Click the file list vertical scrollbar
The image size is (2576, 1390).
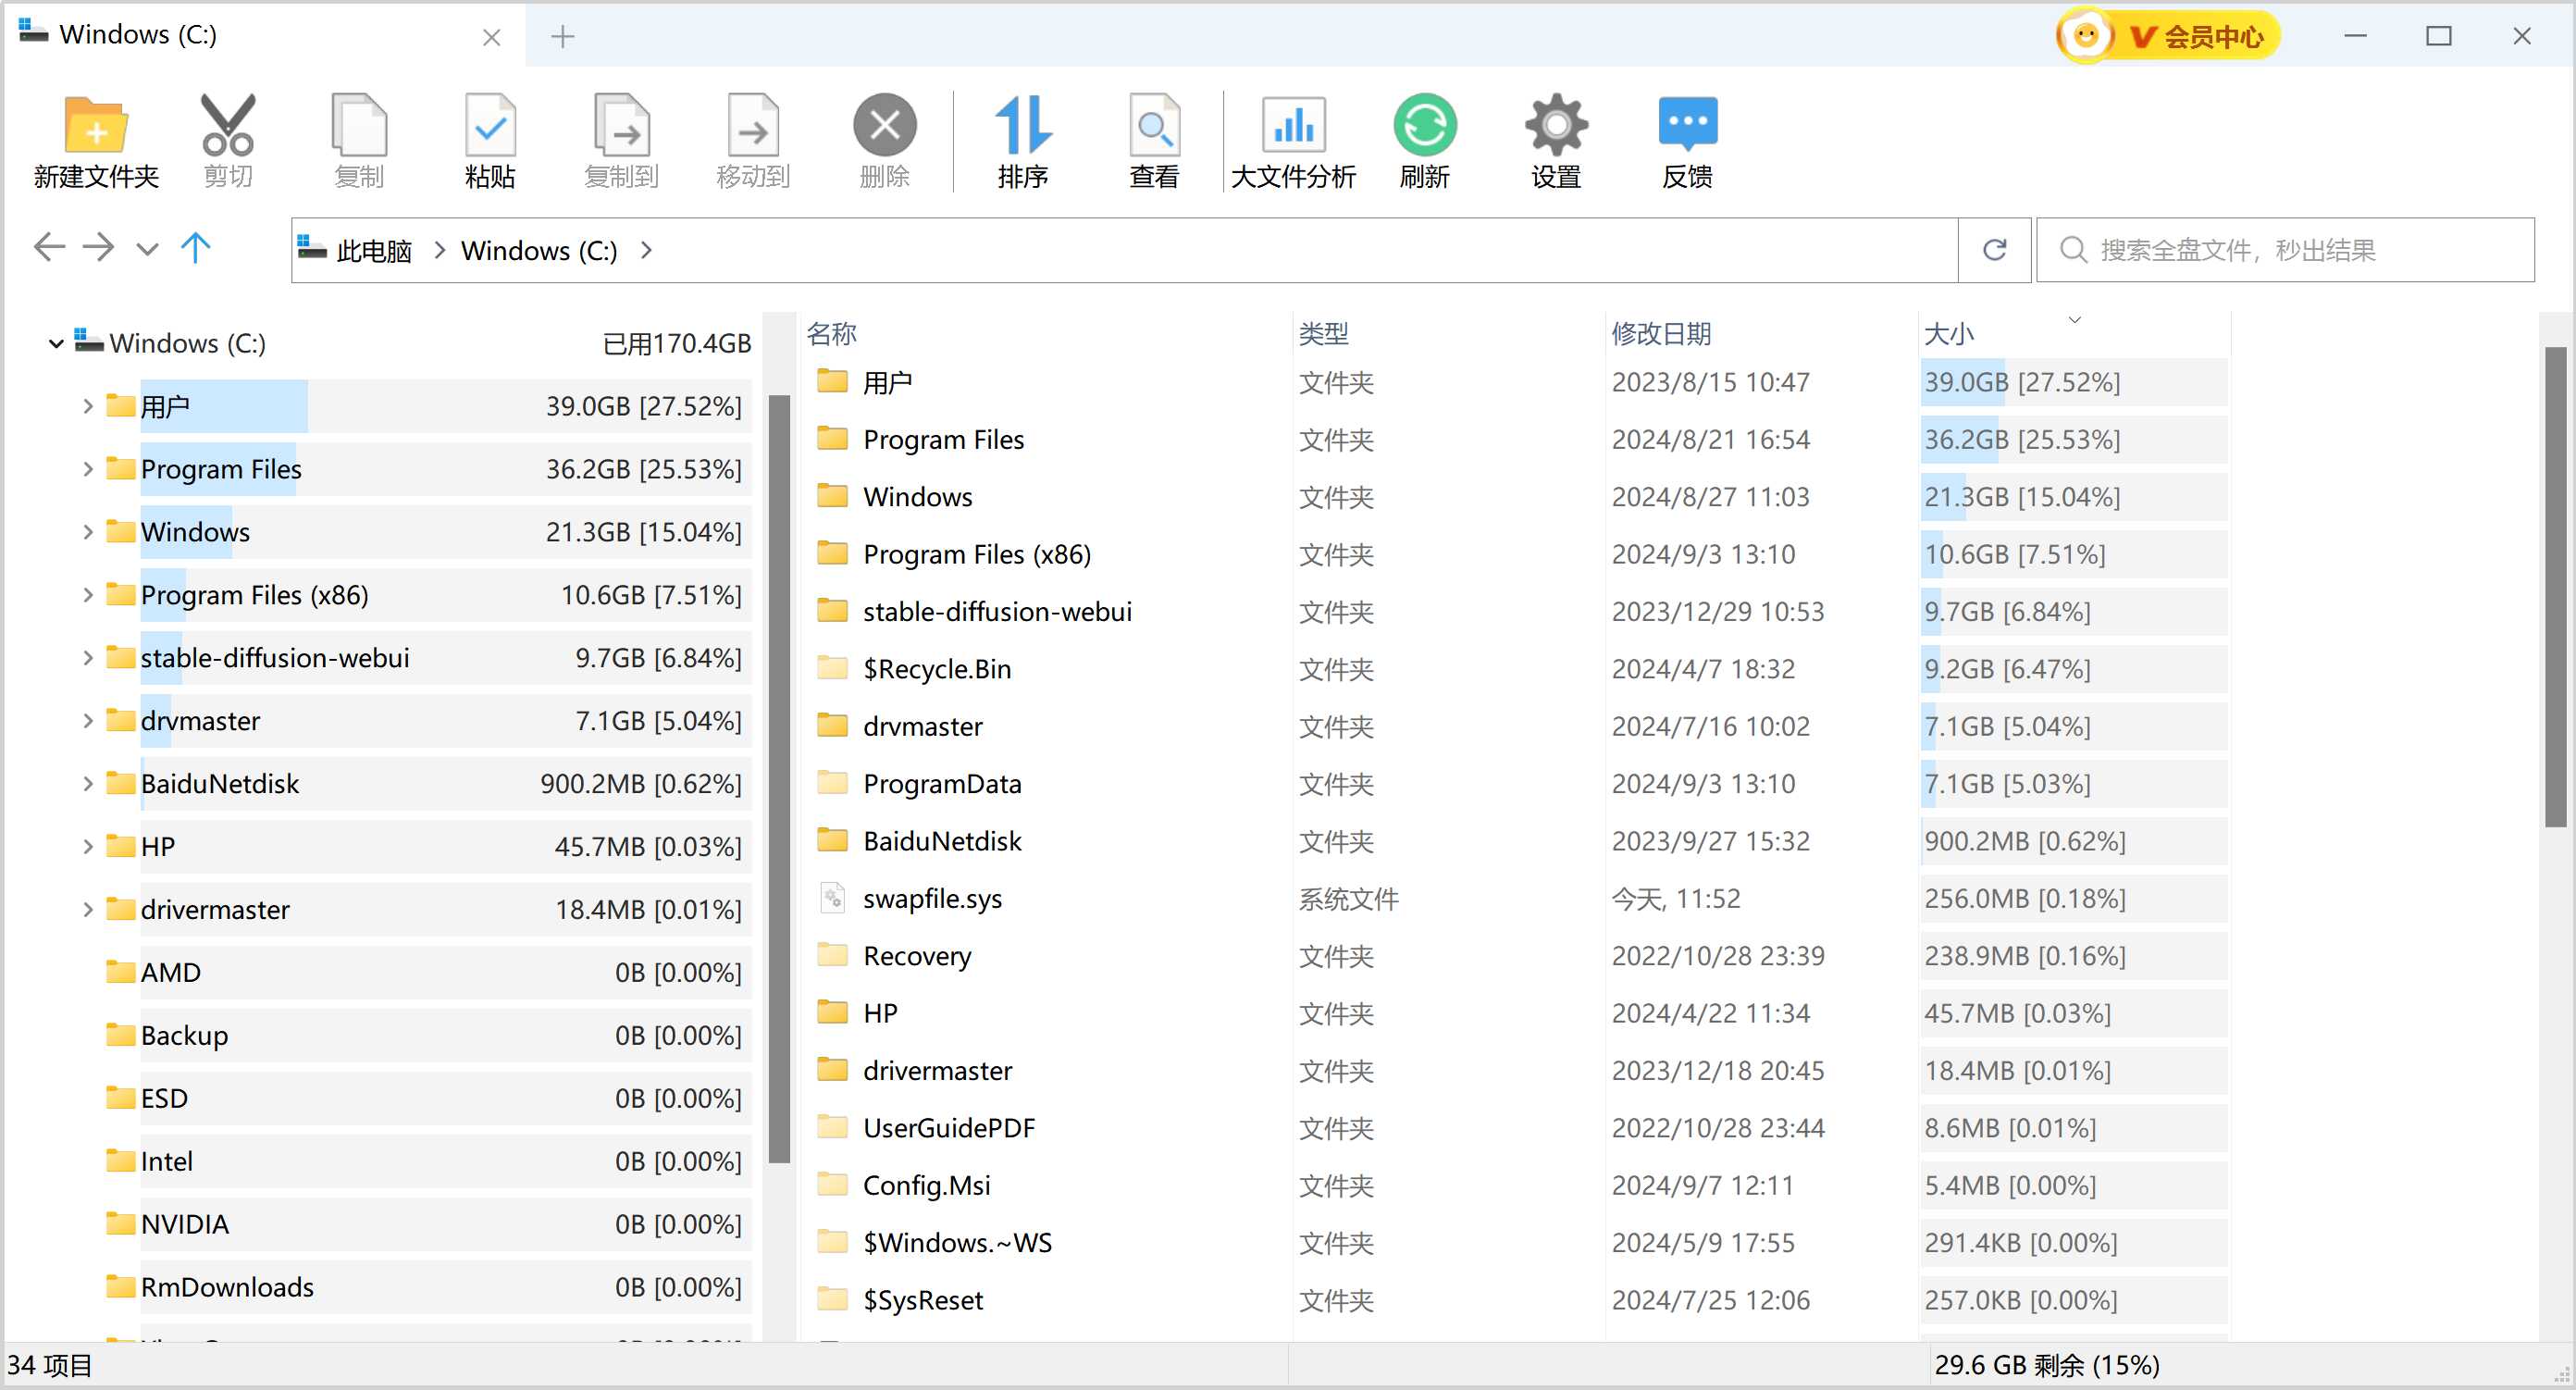point(2556,587)
